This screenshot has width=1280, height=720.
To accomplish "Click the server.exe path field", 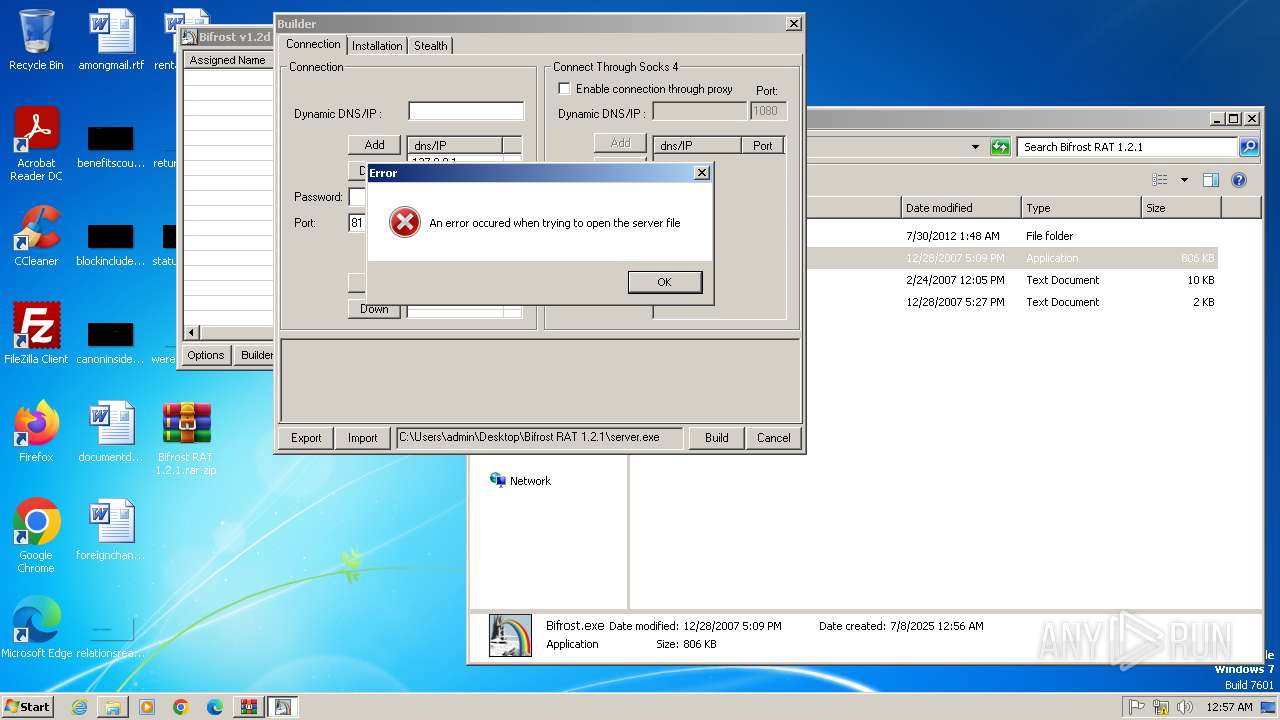I will coord(540,438).
